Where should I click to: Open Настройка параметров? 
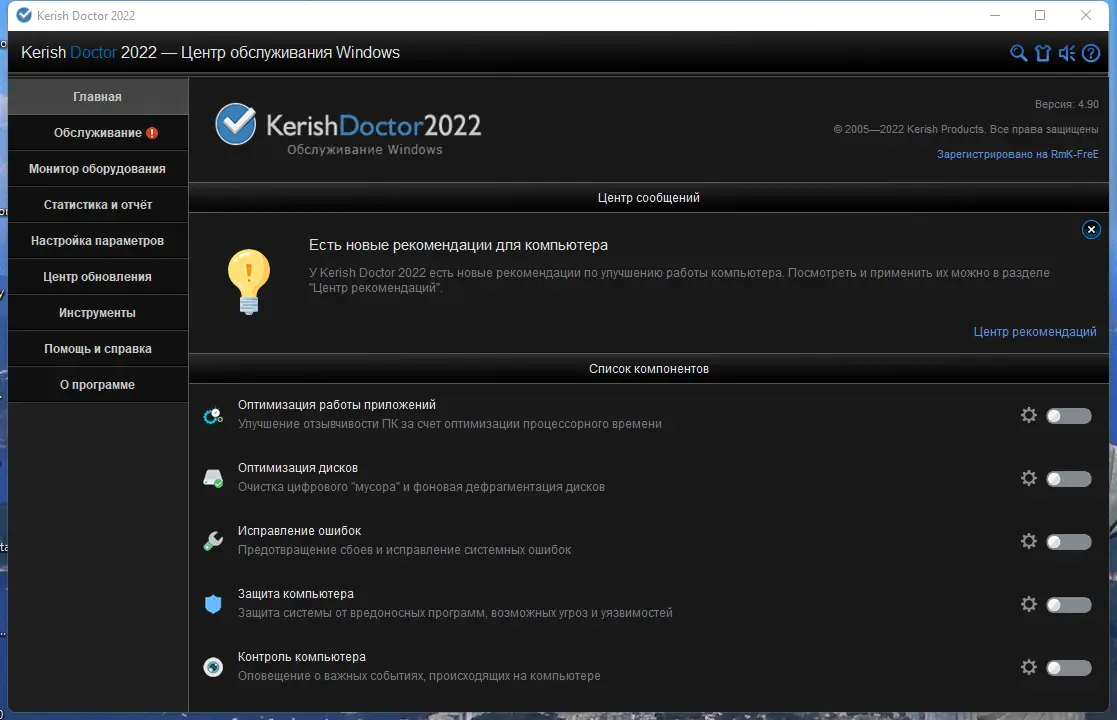[x=98, y=241]
